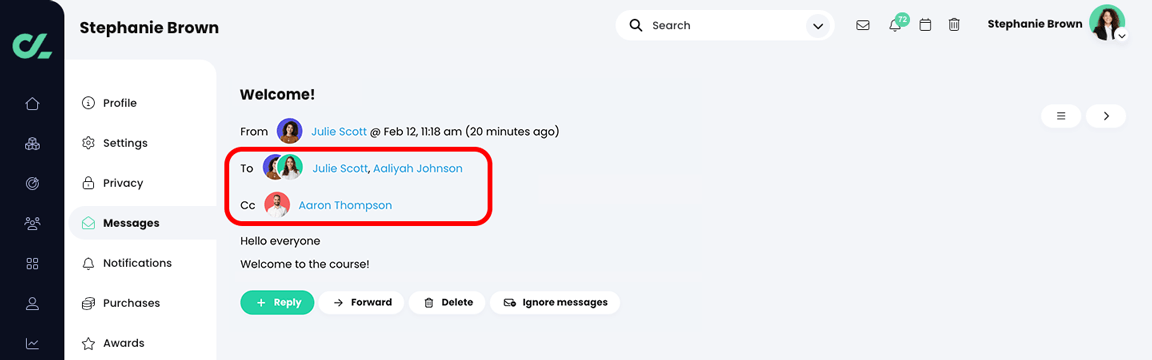Click into the Search field

pyautogui.click(x=724, y=25)
